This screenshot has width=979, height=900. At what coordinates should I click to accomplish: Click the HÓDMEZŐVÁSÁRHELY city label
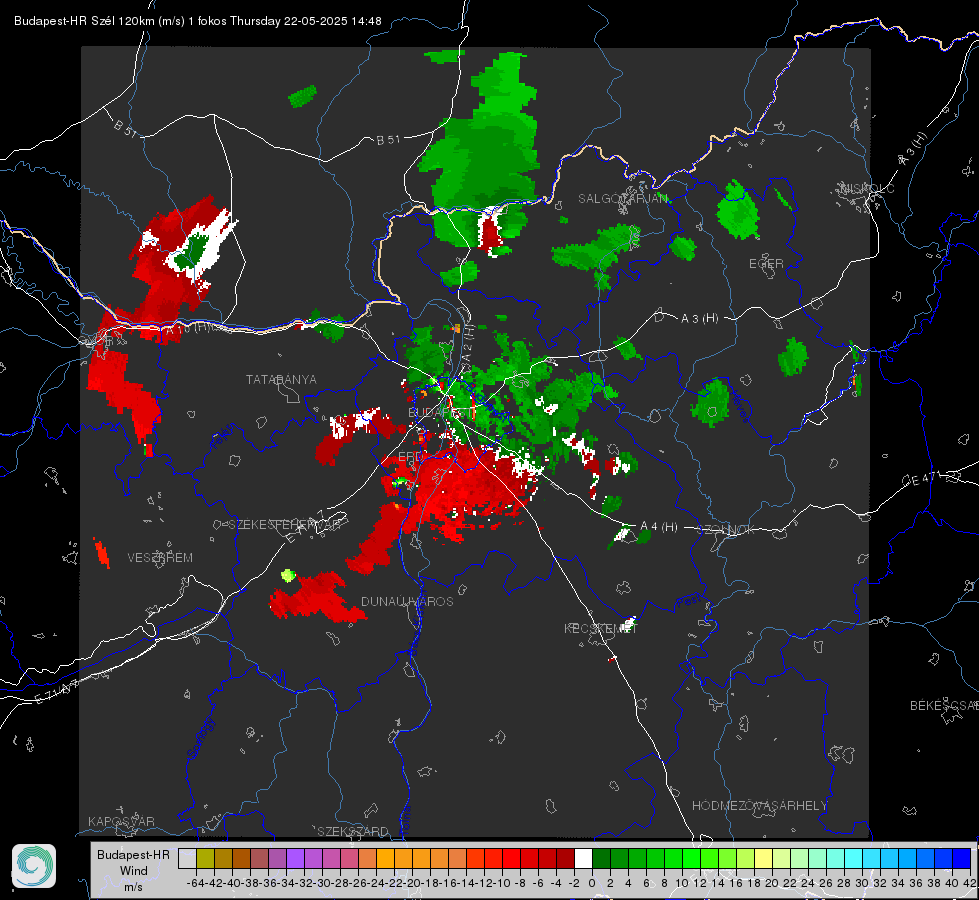click(x=759, y=806)
